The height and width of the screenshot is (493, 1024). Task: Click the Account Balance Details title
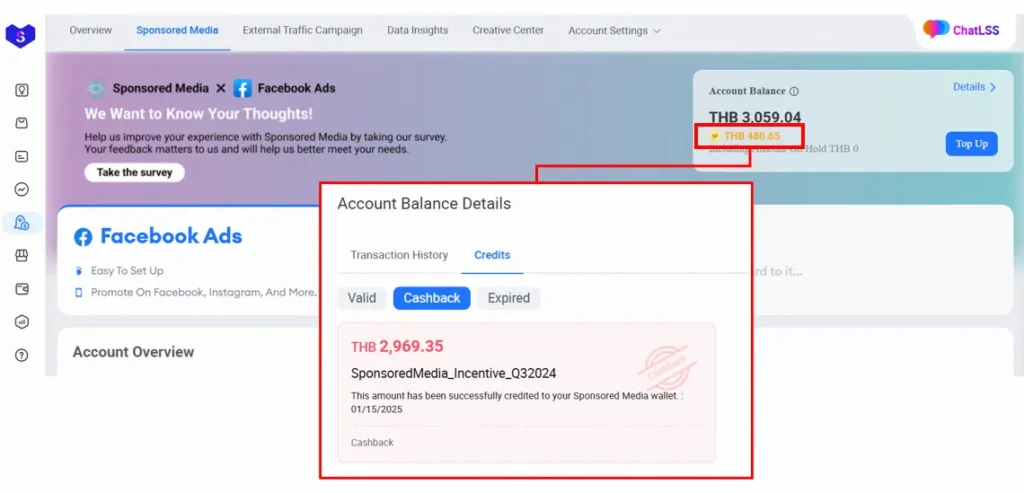click(424, 204)
